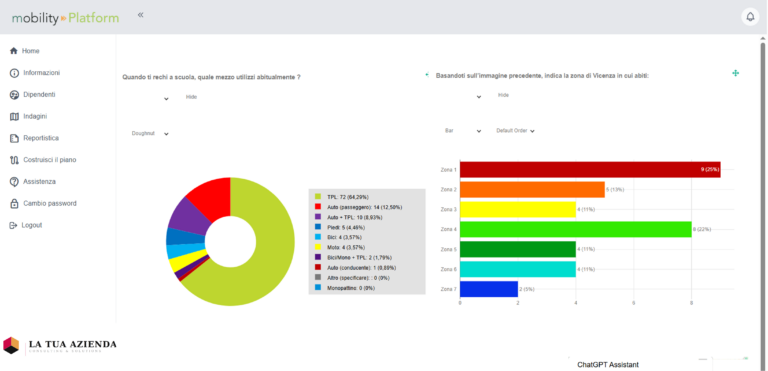Open the ChatGPT Assistant panel

point(608,365)
